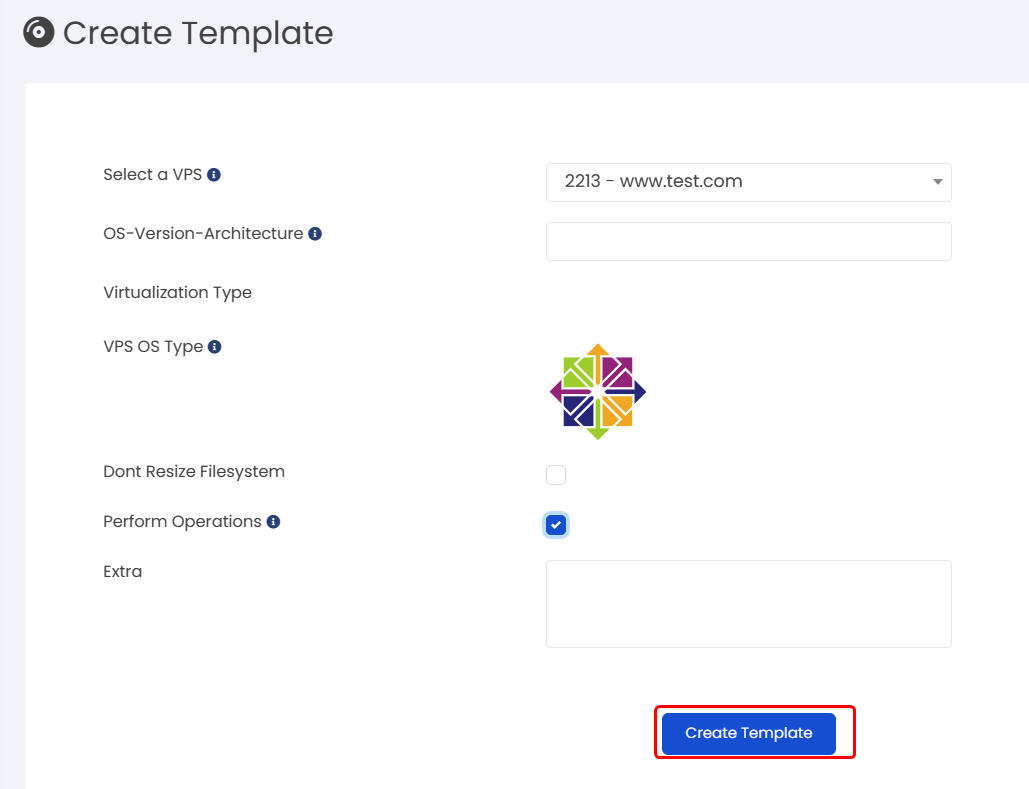Click the Create Template page heading
The image size is (1029, 789).
coord(198,33)
